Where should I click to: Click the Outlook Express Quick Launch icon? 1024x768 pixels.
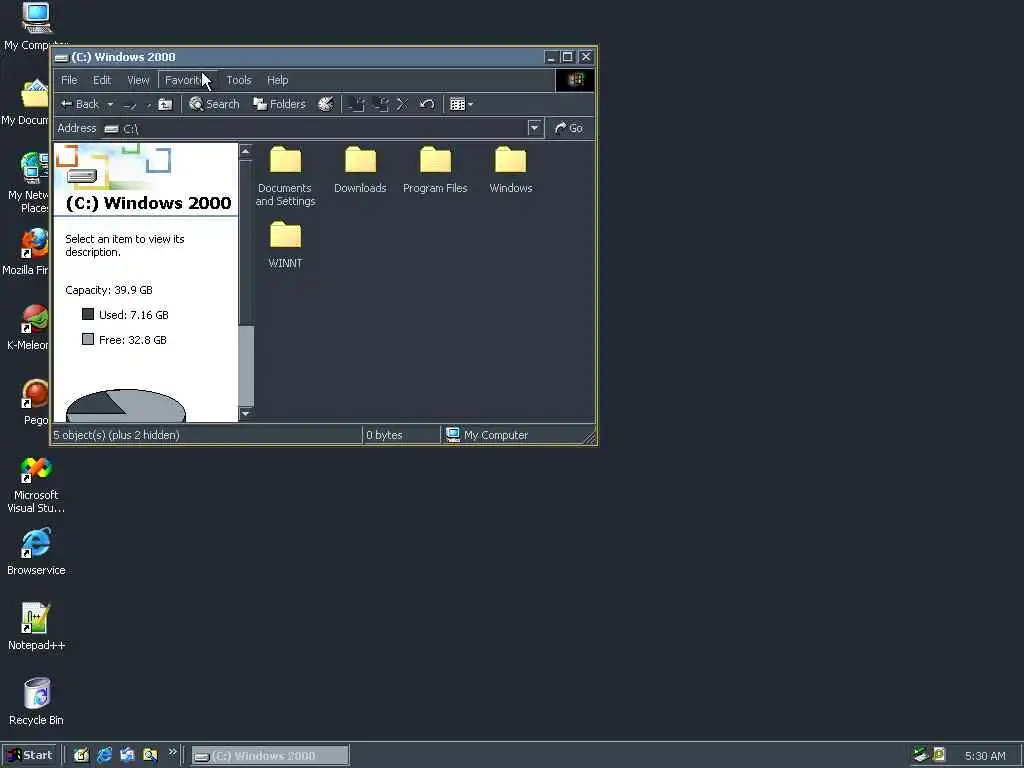click(127, 756)
